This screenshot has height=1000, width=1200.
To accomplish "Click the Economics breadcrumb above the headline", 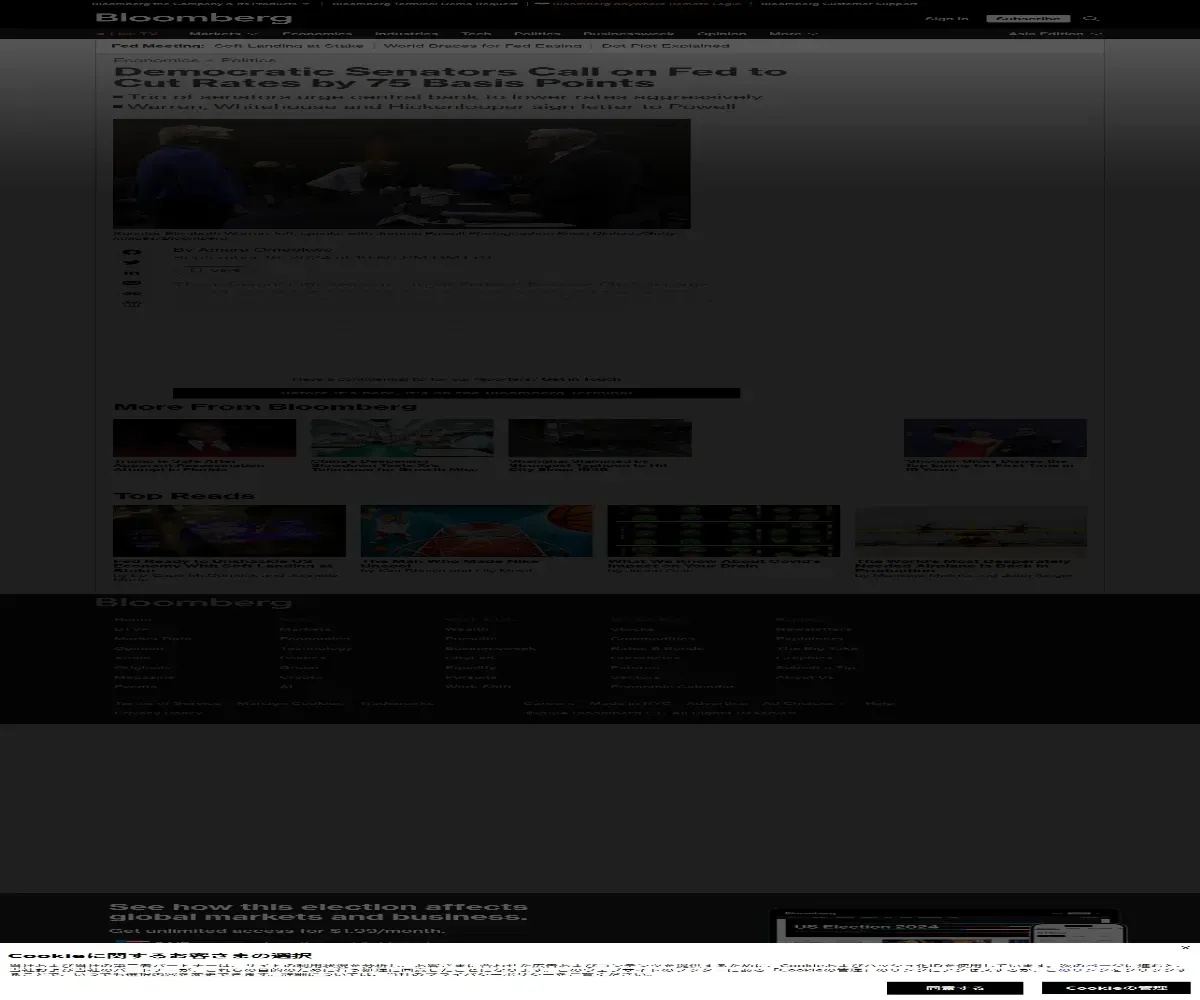I will pyautogui.click(x=156, y=60).
